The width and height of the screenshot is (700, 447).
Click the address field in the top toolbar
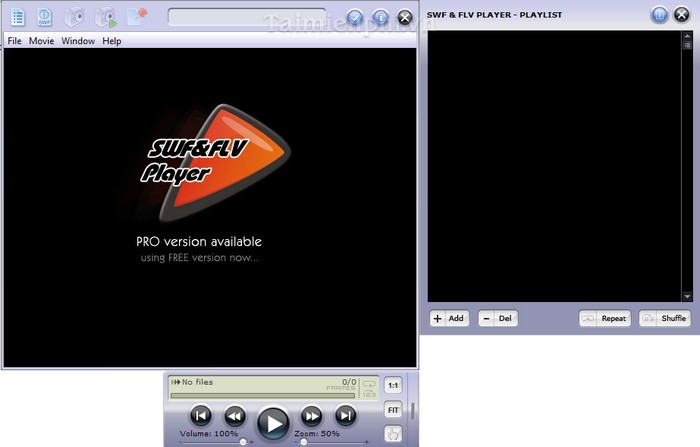click(247, 17)
